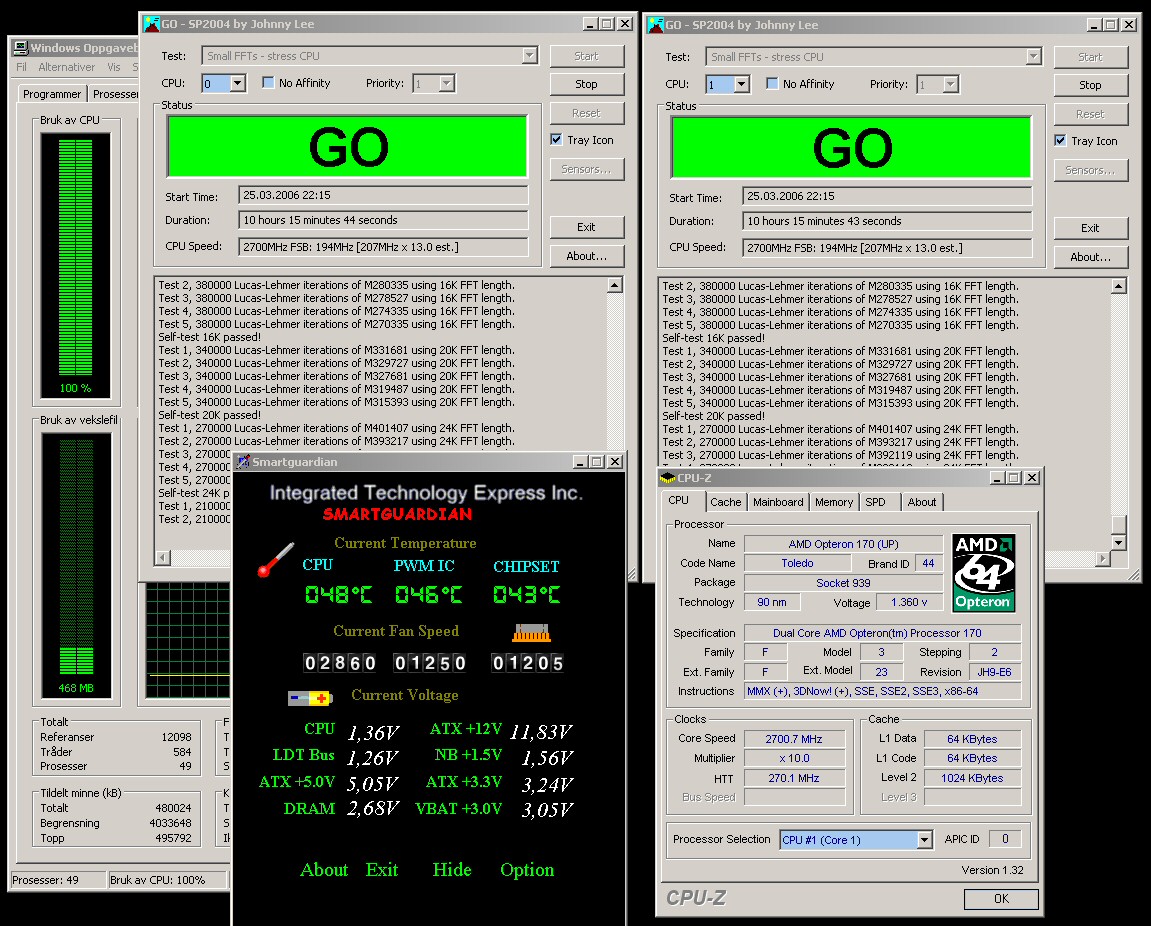
Task: Open Test dropdown in right SP2004 window
Action: pyautogui.click(x=1034, y=57)
